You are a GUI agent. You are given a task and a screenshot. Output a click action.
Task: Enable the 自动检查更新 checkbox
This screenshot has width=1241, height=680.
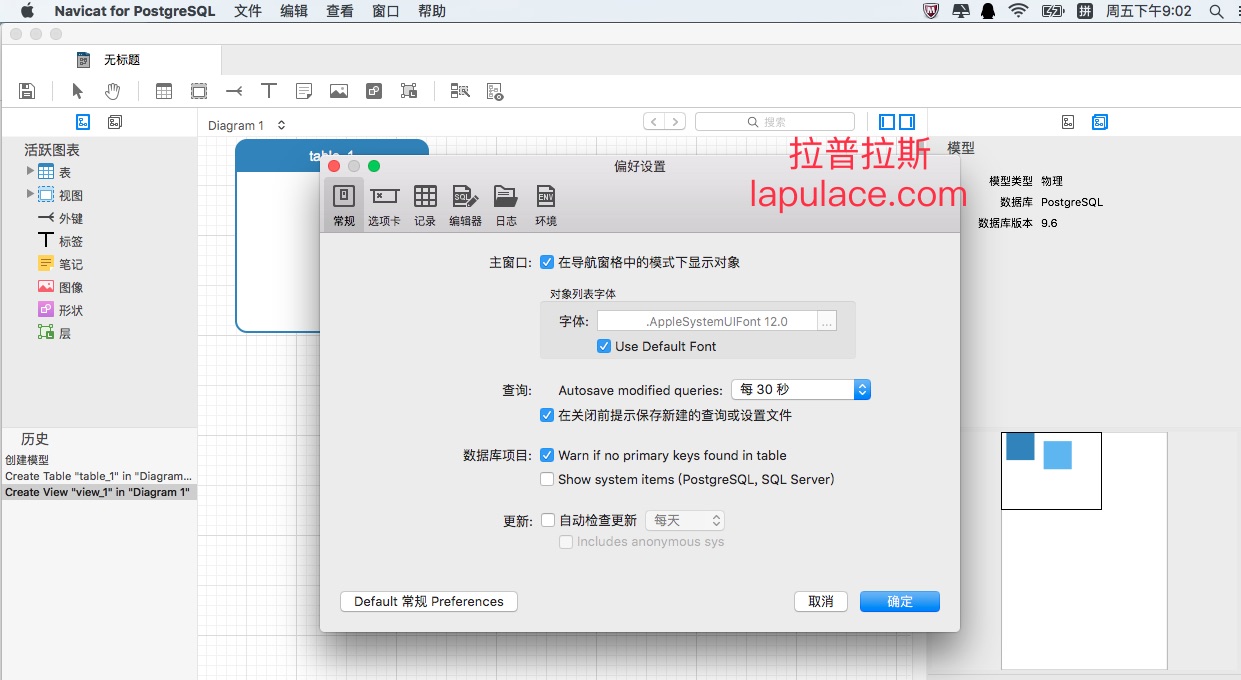pos(548,520)
